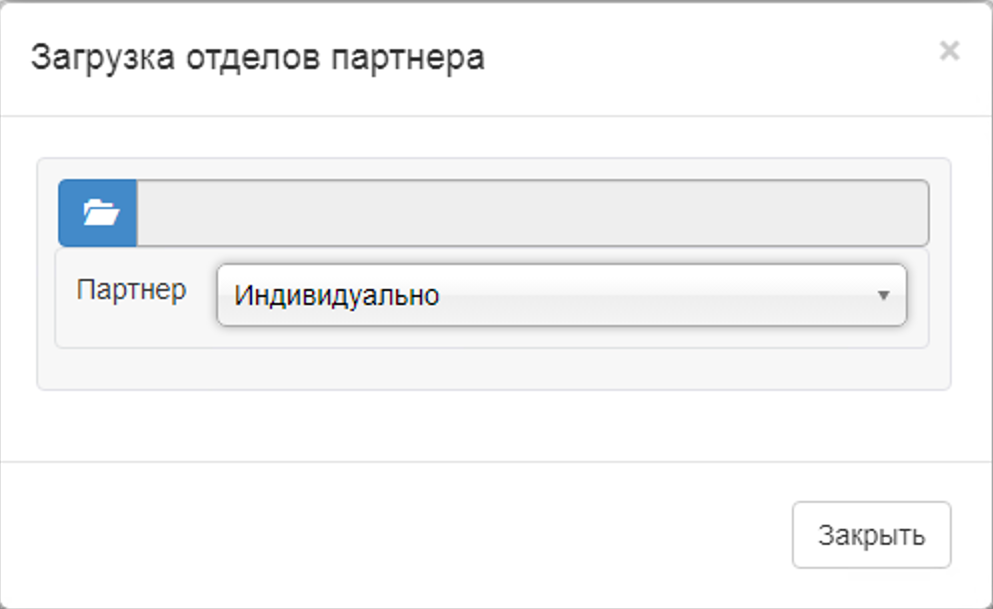Click the upload folder icon above Партнер

(x=98, y=213)
